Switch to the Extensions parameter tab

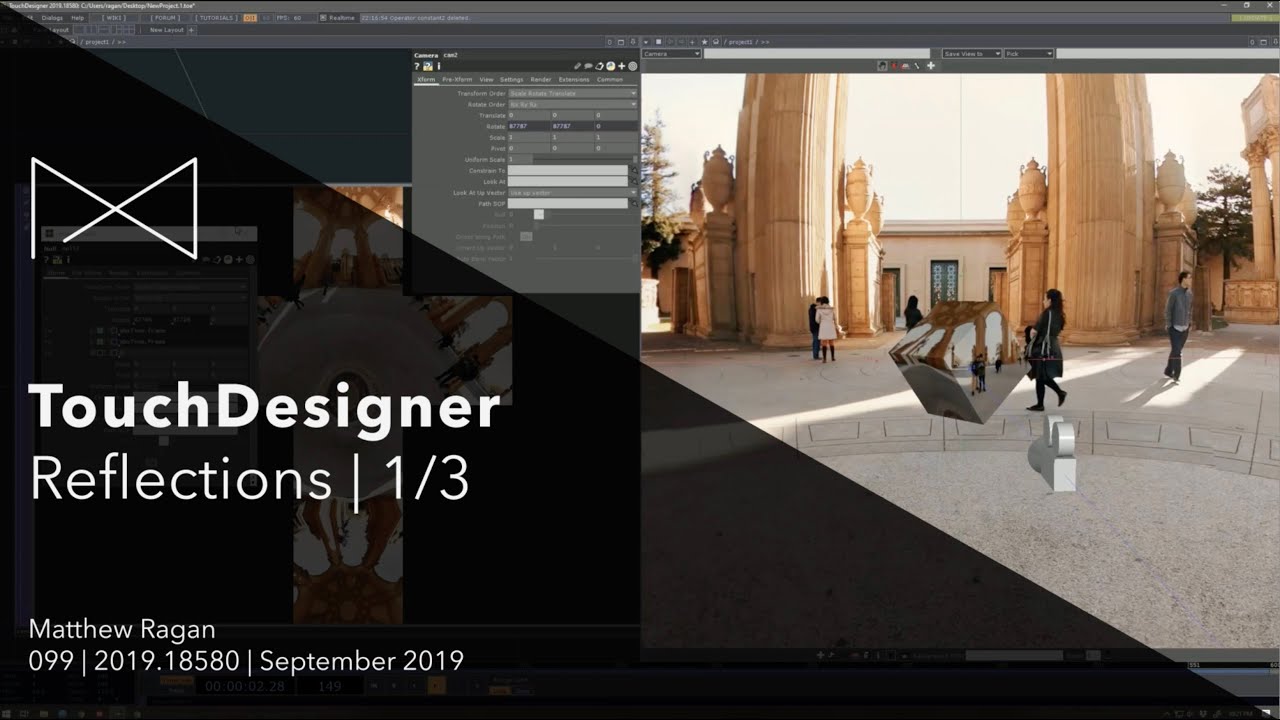coord(574,79)
